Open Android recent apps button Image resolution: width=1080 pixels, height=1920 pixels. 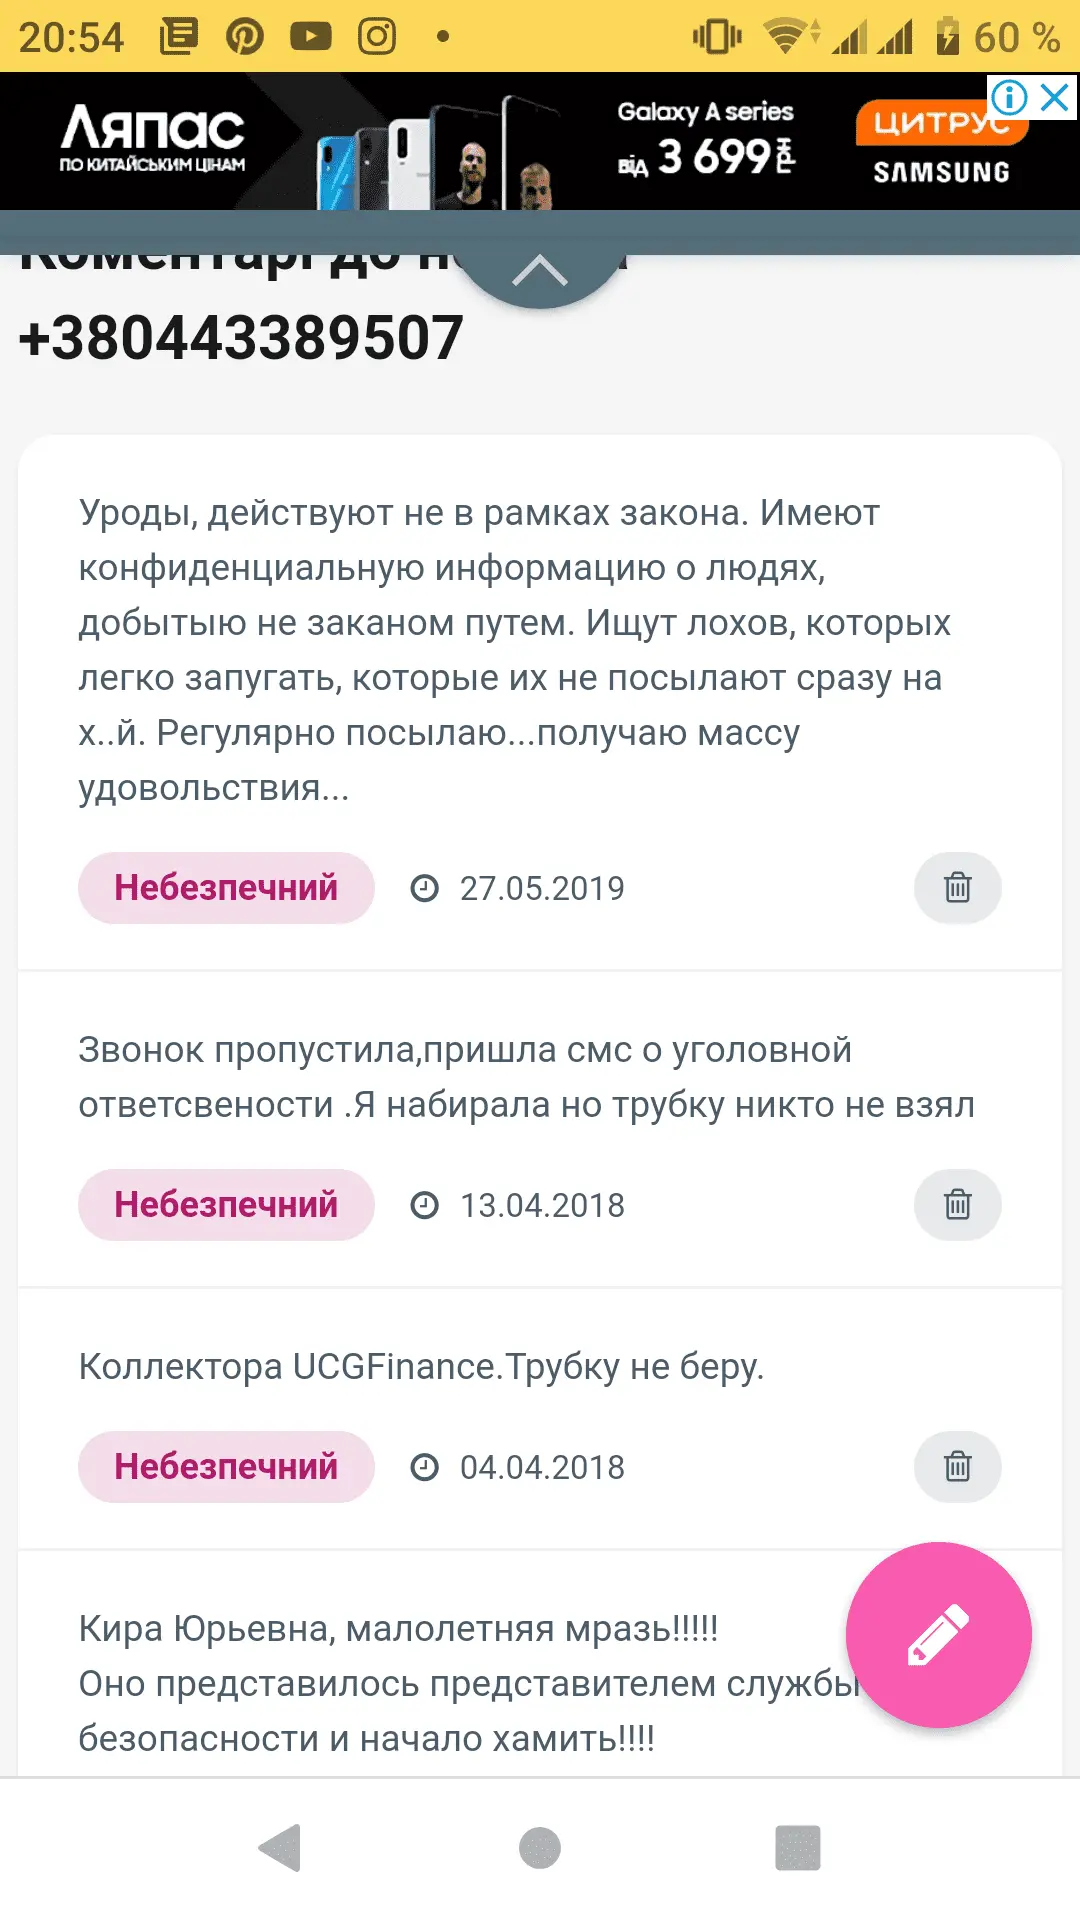[797, 1847]
